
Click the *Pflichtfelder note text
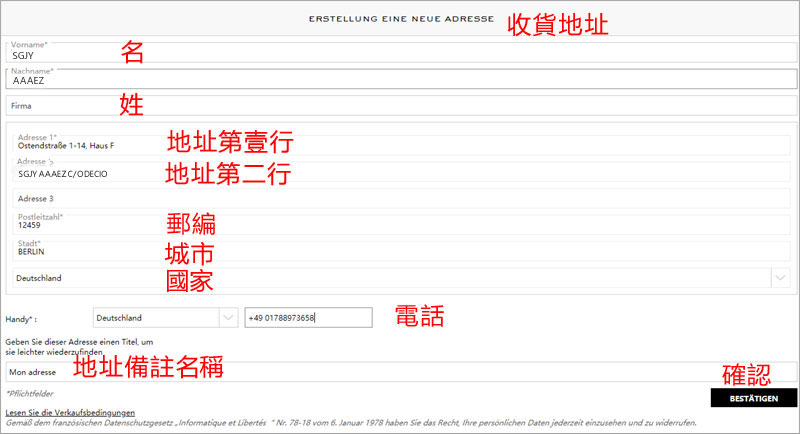click(30, 394)
